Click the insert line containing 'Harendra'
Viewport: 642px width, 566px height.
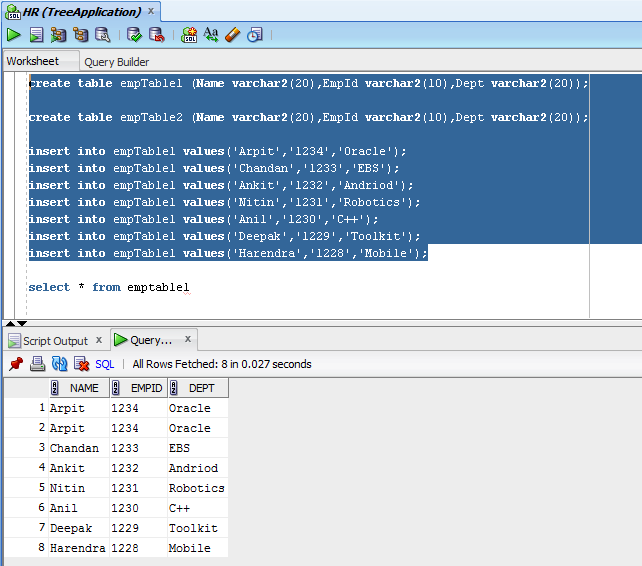tap(228, 253)
